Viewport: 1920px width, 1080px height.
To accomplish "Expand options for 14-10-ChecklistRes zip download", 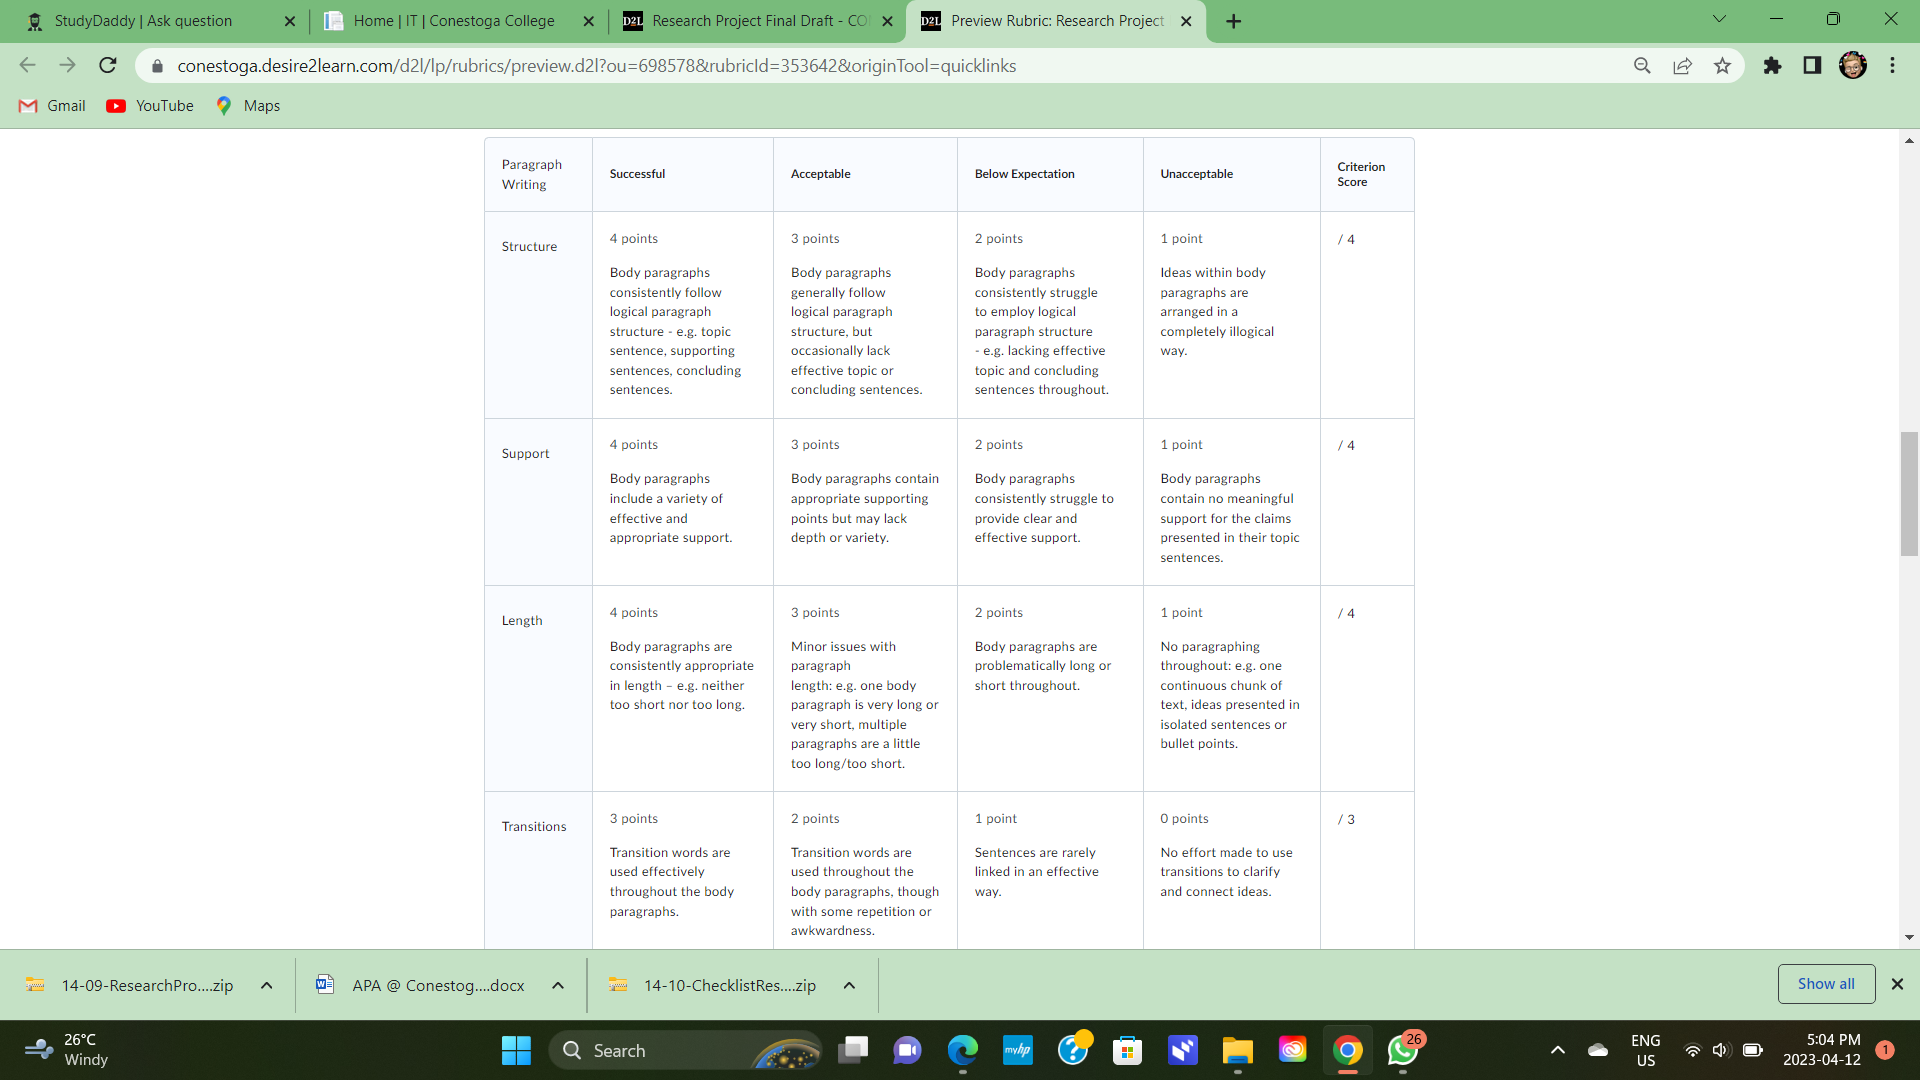I will tap(849, 985).
